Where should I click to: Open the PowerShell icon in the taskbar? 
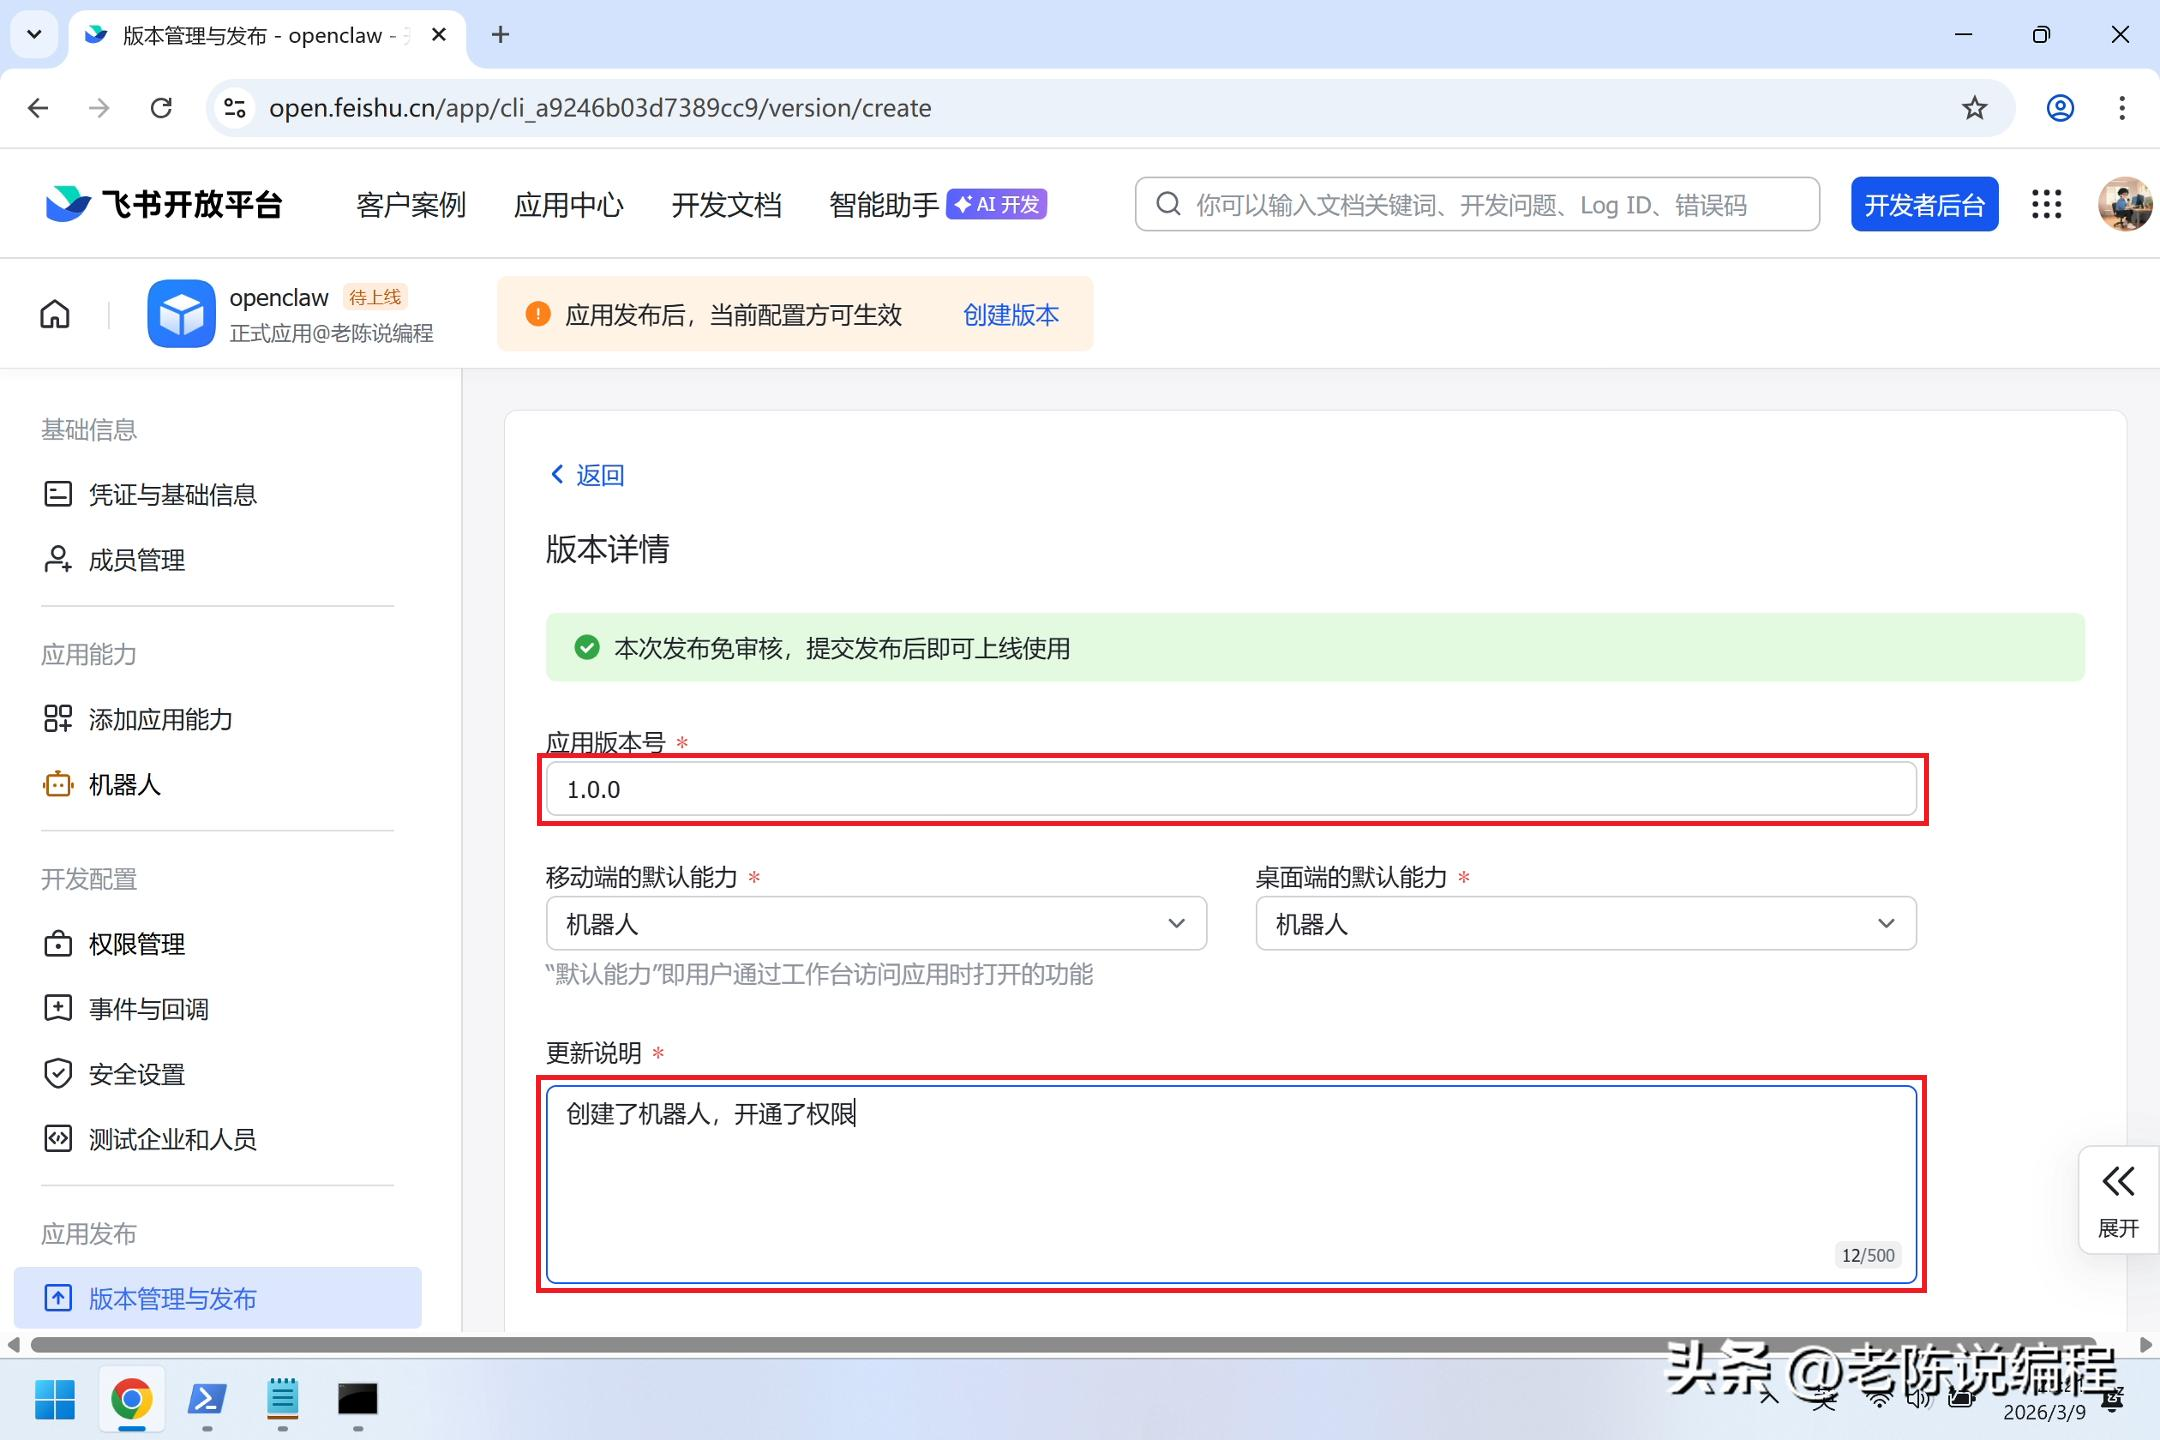(x=207, y=1399)
